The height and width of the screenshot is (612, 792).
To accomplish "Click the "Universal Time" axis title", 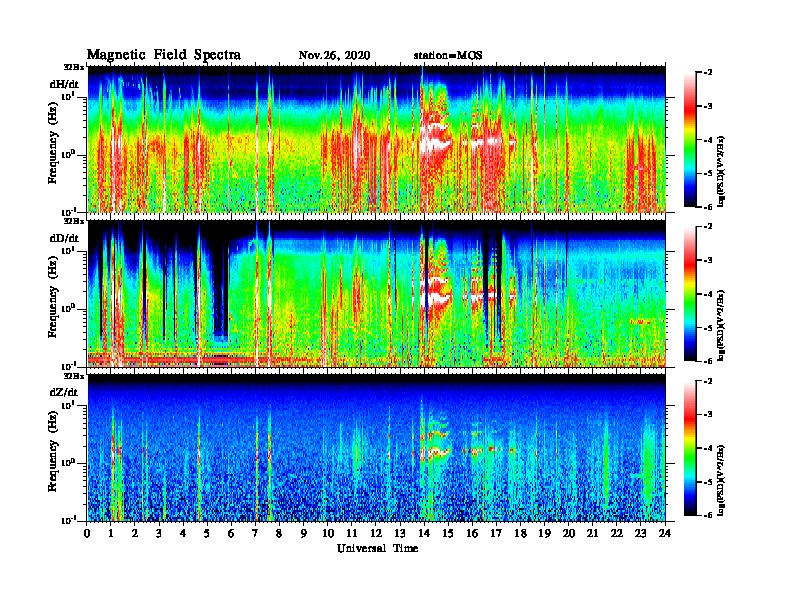I will click(x=377, y=548).
